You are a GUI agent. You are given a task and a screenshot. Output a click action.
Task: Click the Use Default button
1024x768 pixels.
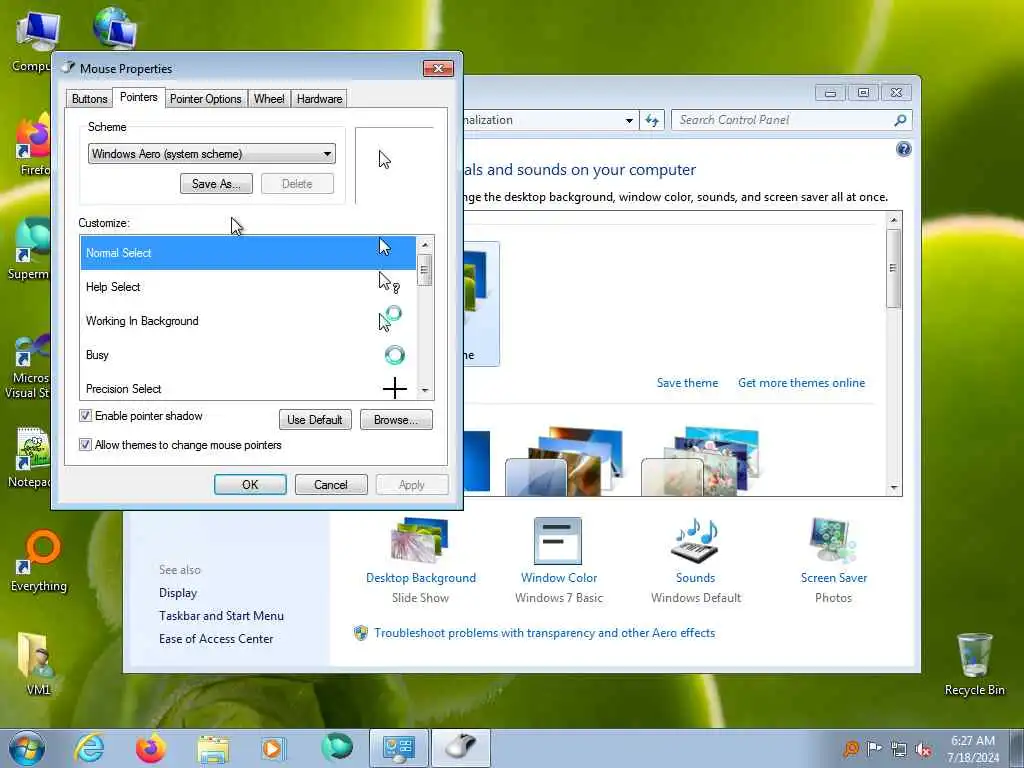(x=315, y=419)
